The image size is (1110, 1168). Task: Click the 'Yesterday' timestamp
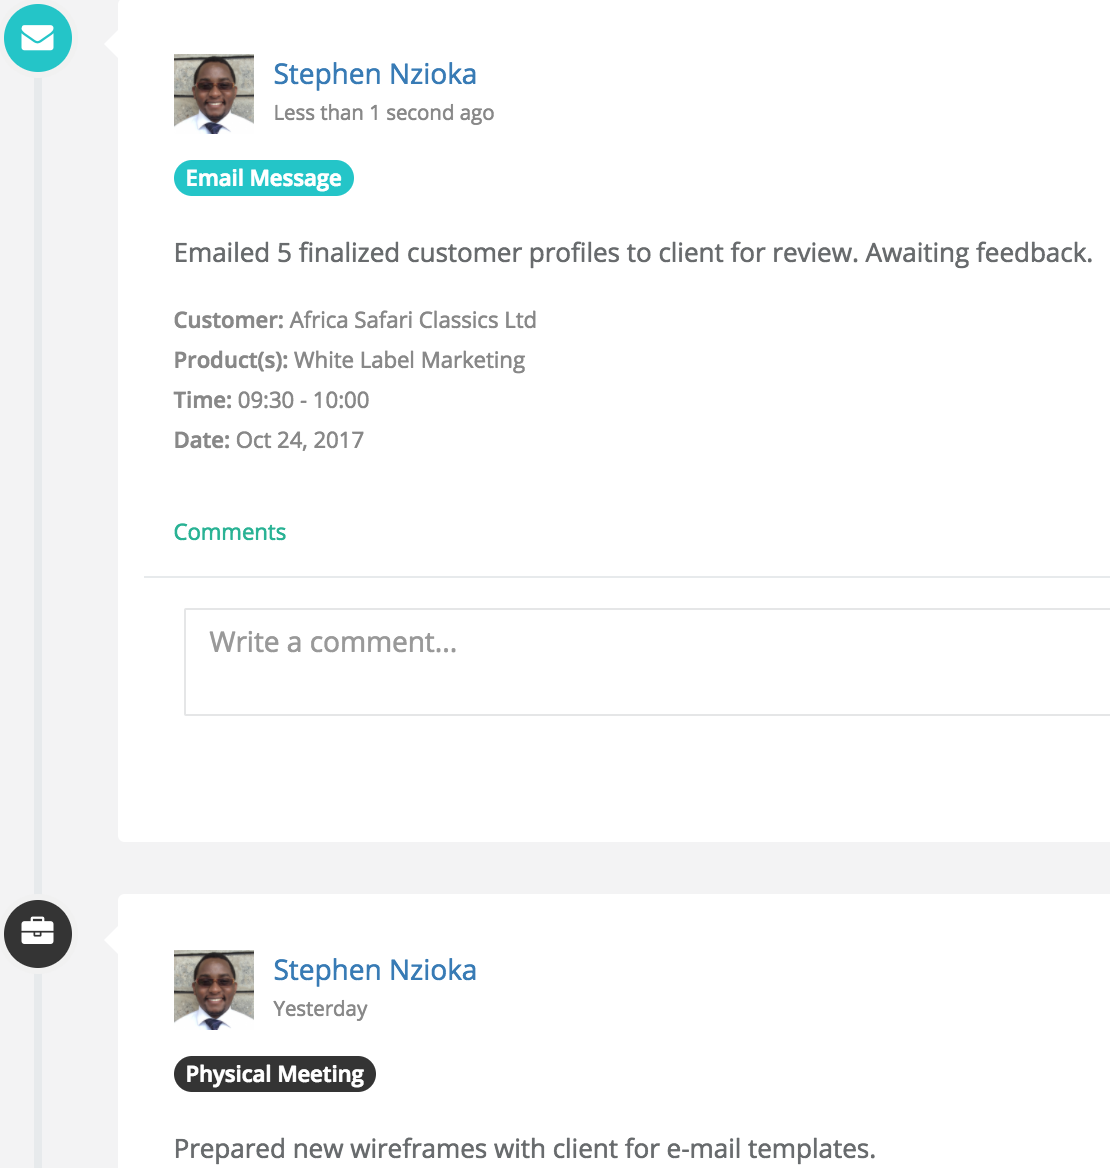point(320,1009)
